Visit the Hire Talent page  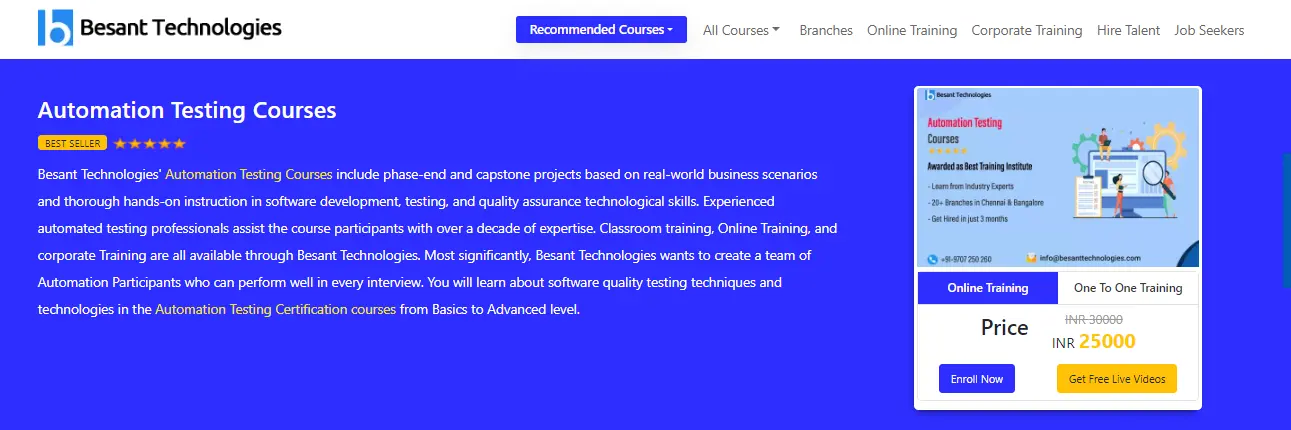pos(1129,30)
